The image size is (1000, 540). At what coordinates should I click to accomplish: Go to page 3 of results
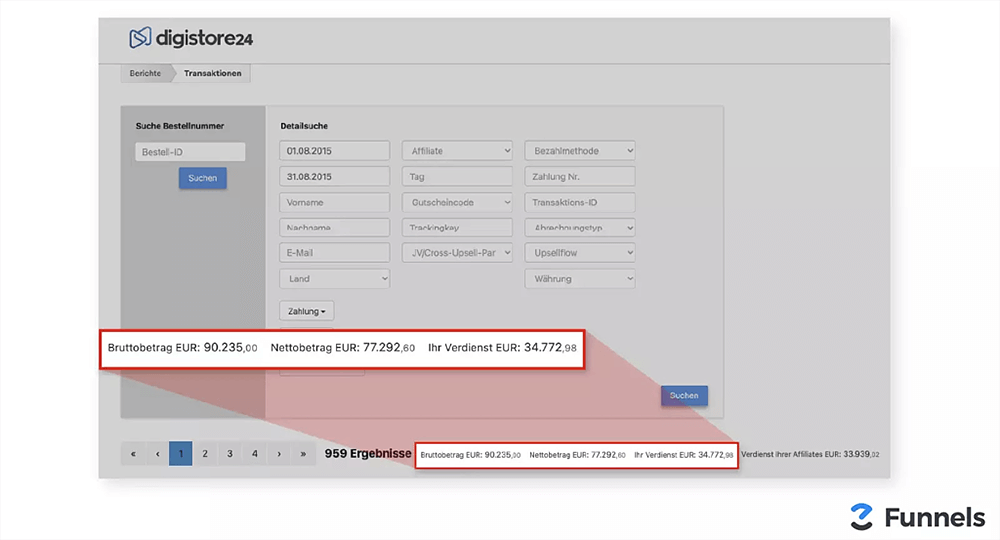230,453
